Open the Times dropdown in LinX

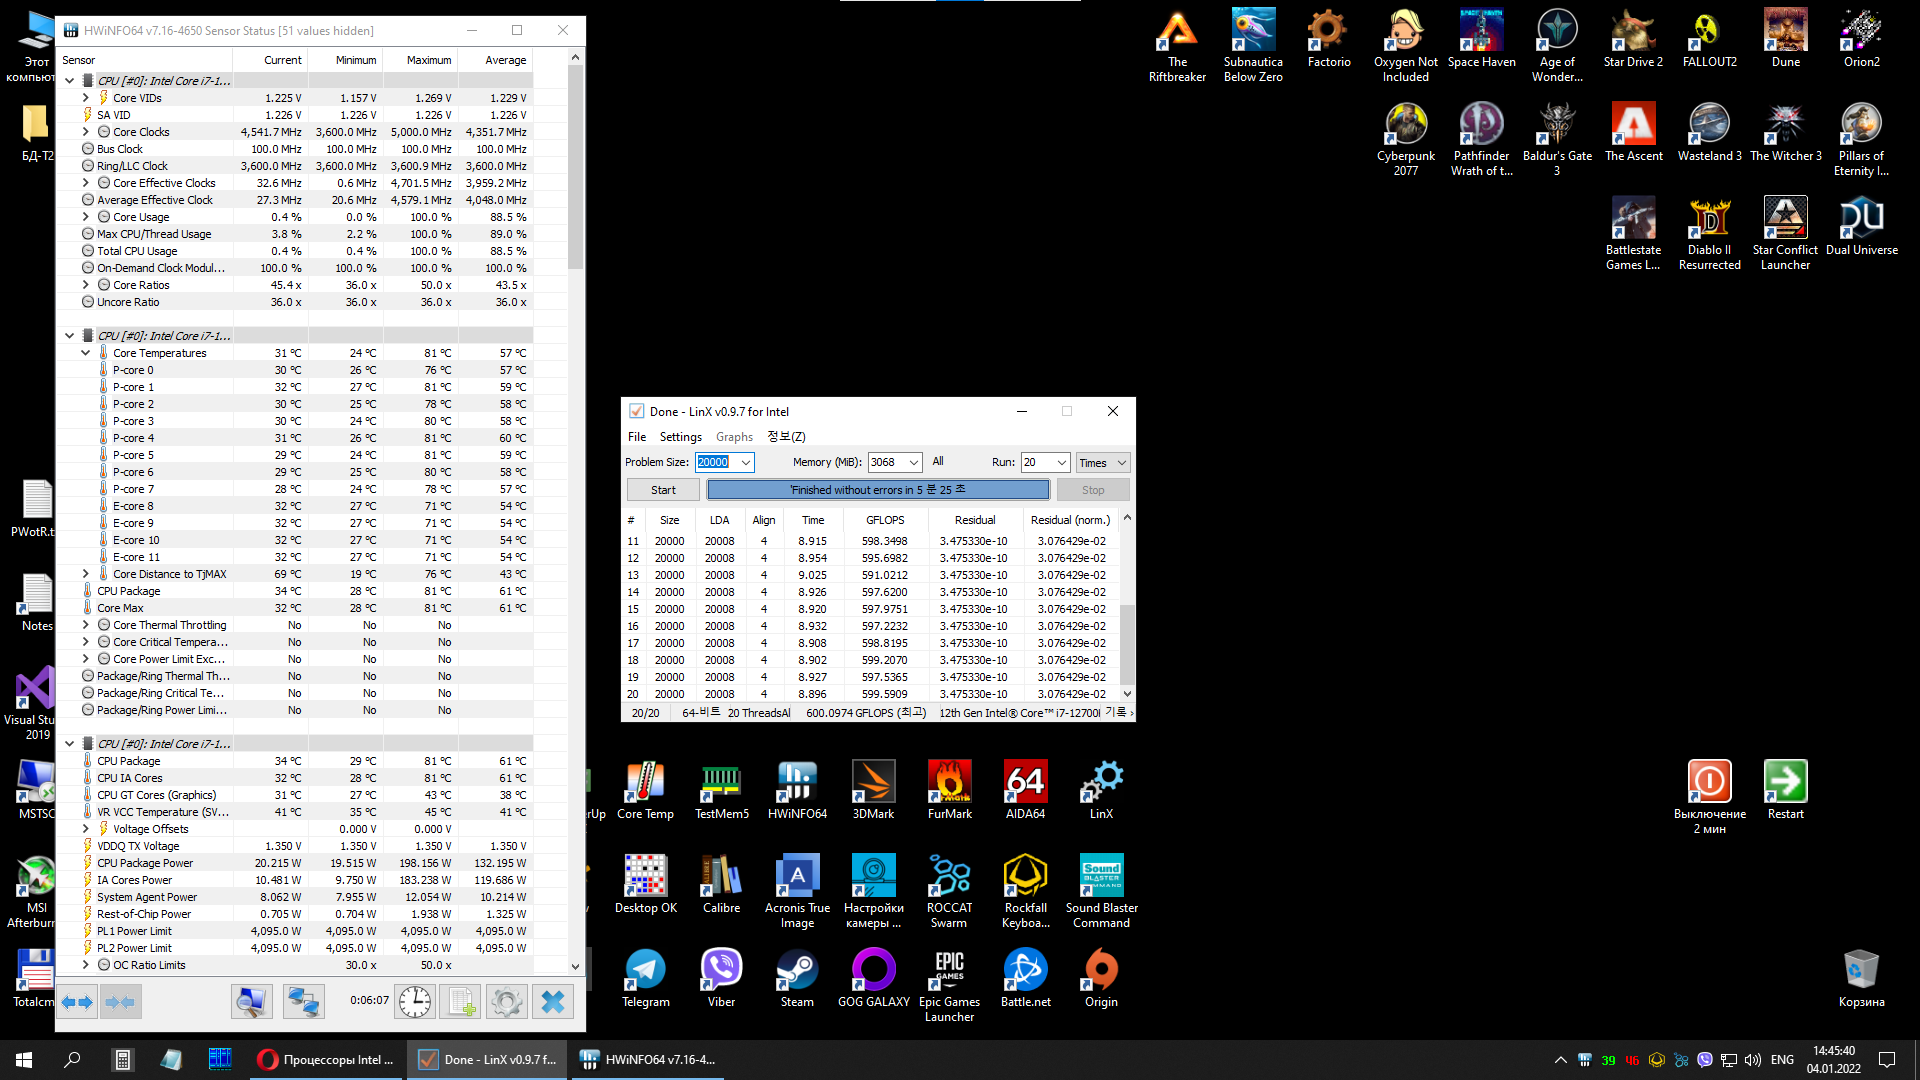point(1122,463)
